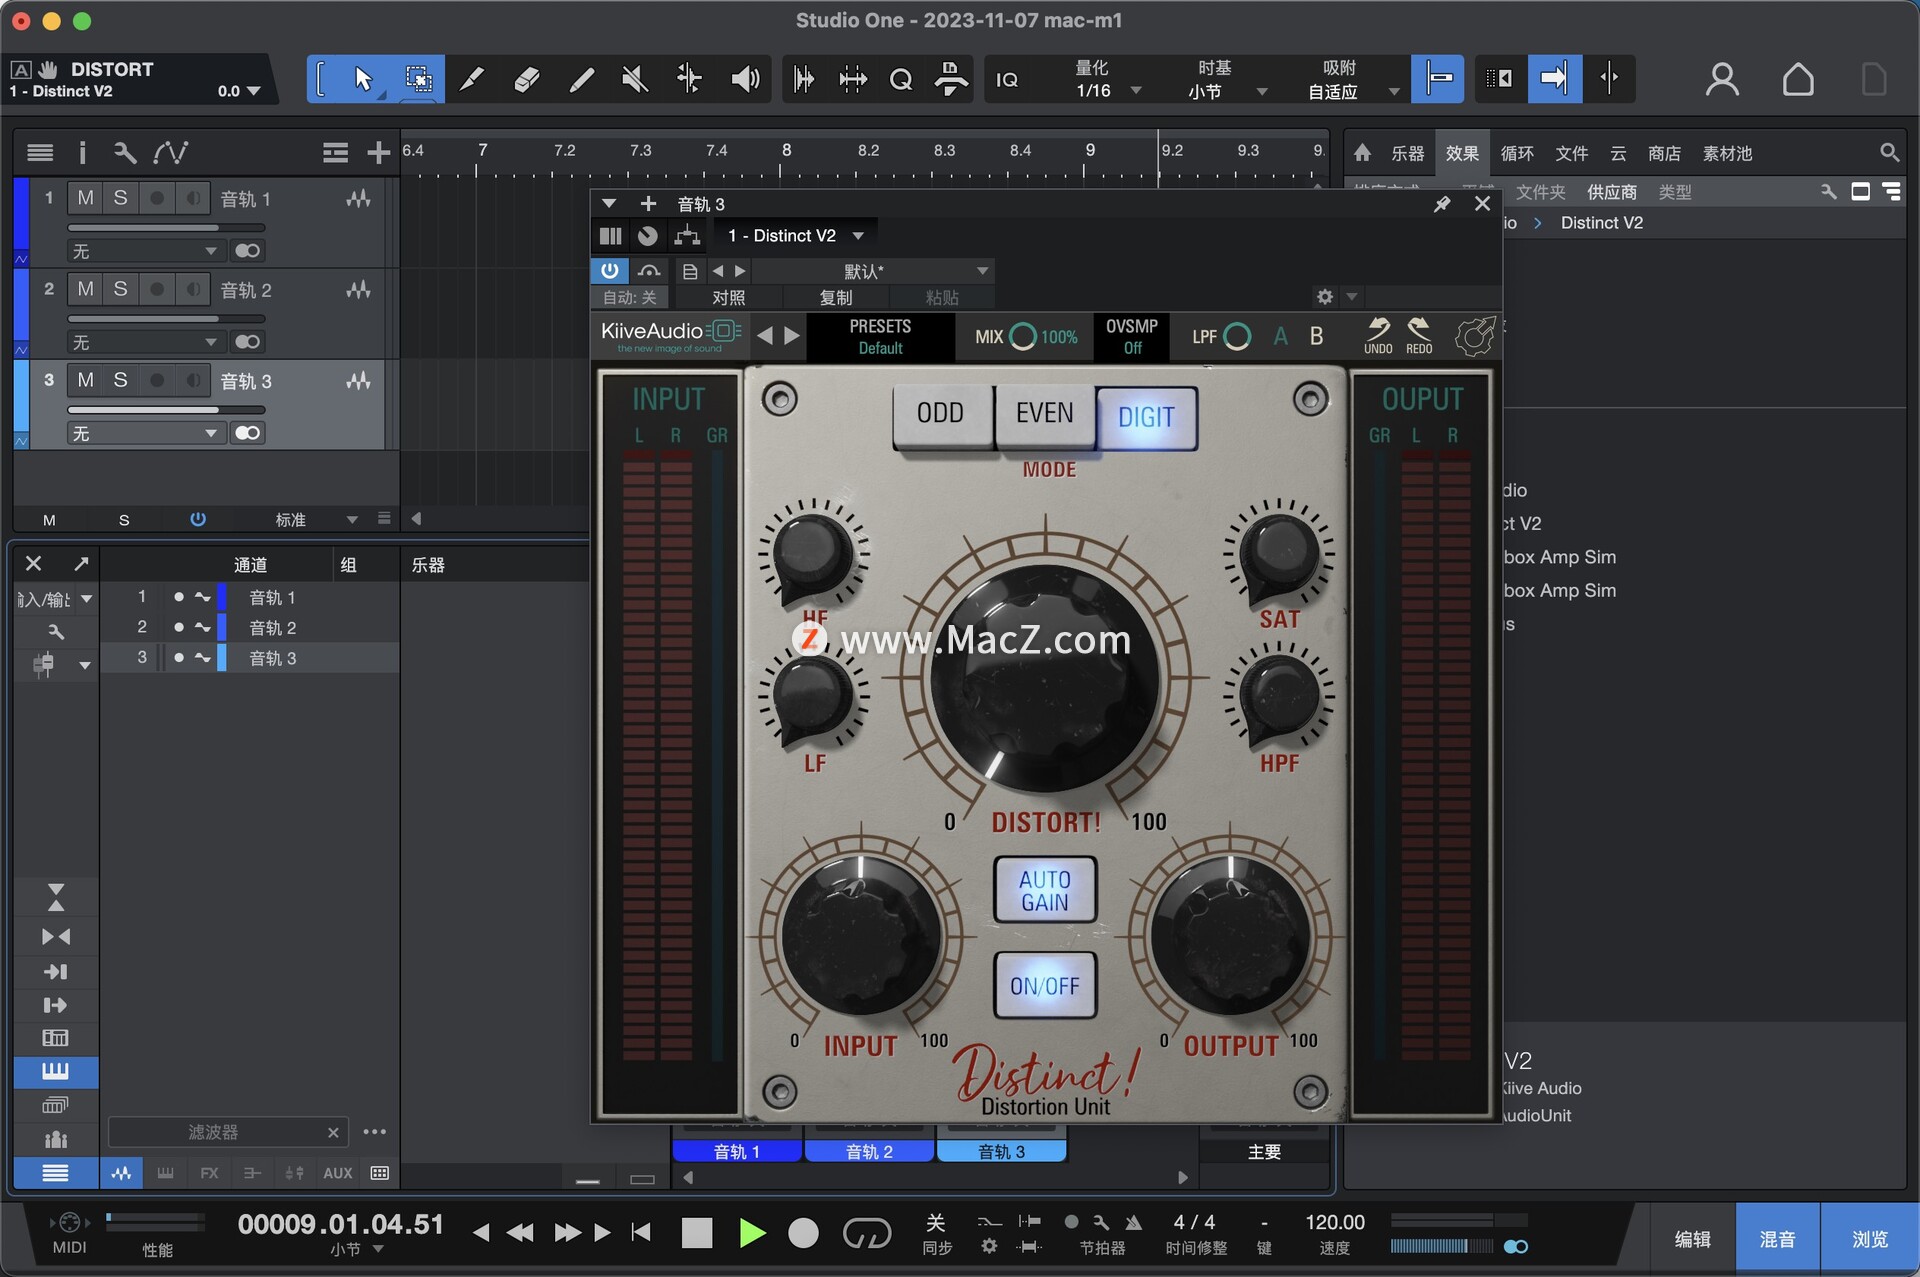Toggle the loop playback button

click(866, 1233)
